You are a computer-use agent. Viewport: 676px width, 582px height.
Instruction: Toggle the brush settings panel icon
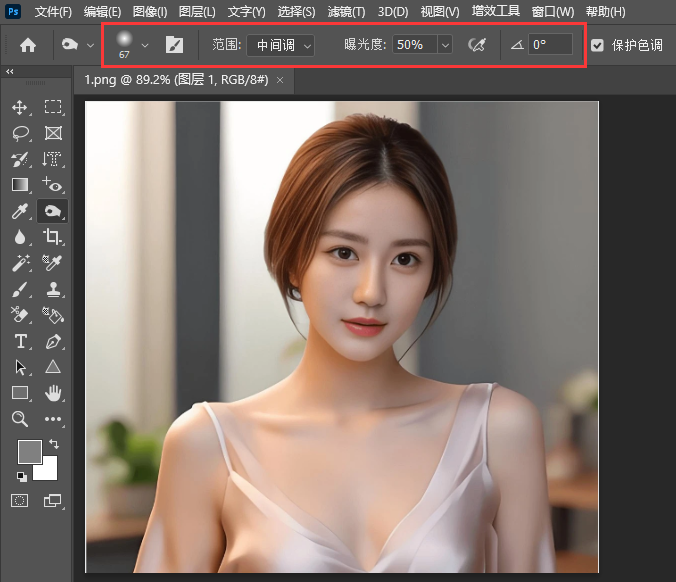pyautogui.click(x=175, y=45)
